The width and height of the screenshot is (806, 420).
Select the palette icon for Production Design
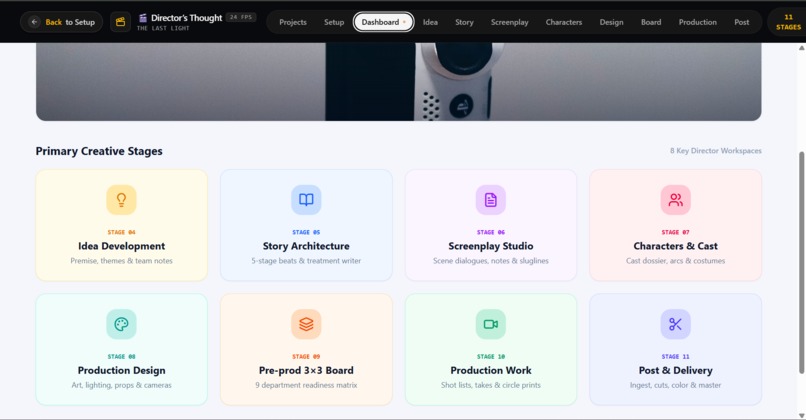(121, 324)
